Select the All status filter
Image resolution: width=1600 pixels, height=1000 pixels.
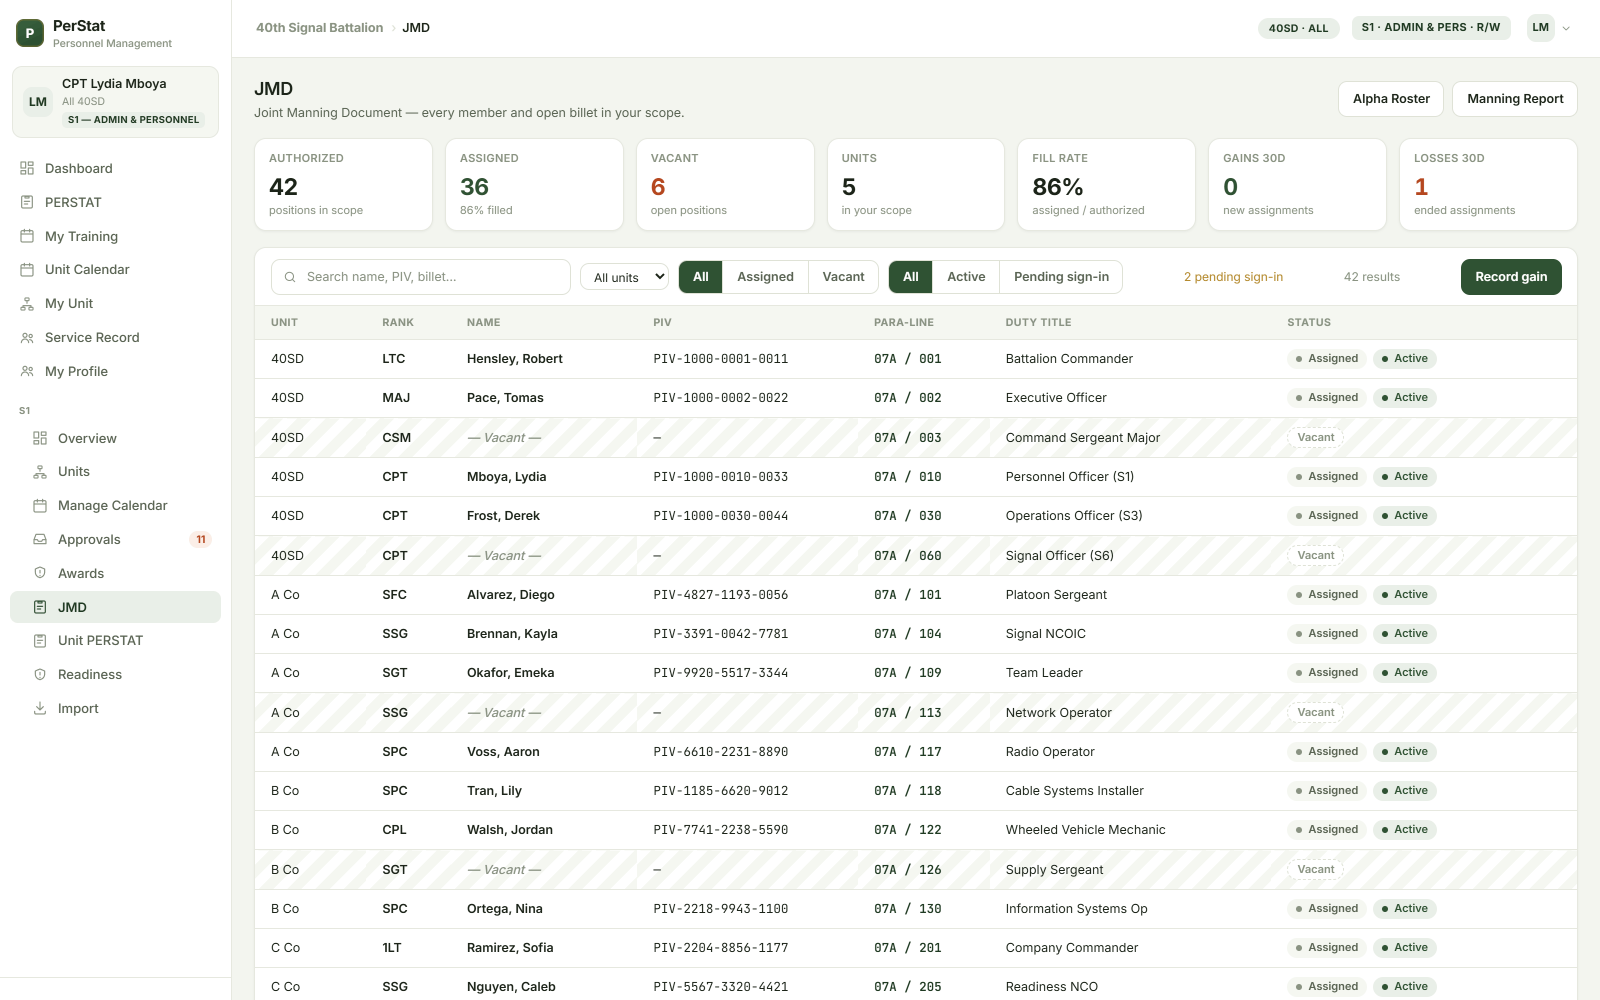[x=911, y=277]
